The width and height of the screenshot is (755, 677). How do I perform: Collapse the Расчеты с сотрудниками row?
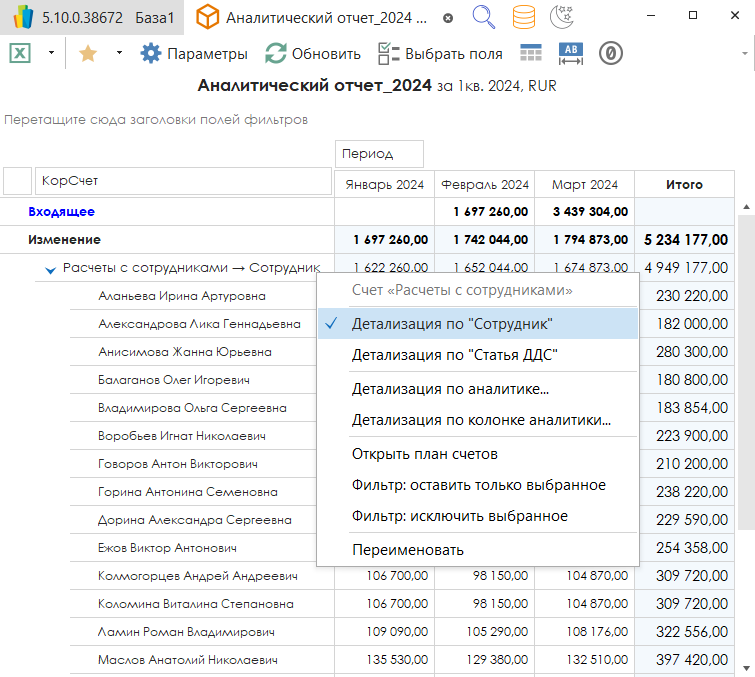(49, 269)
